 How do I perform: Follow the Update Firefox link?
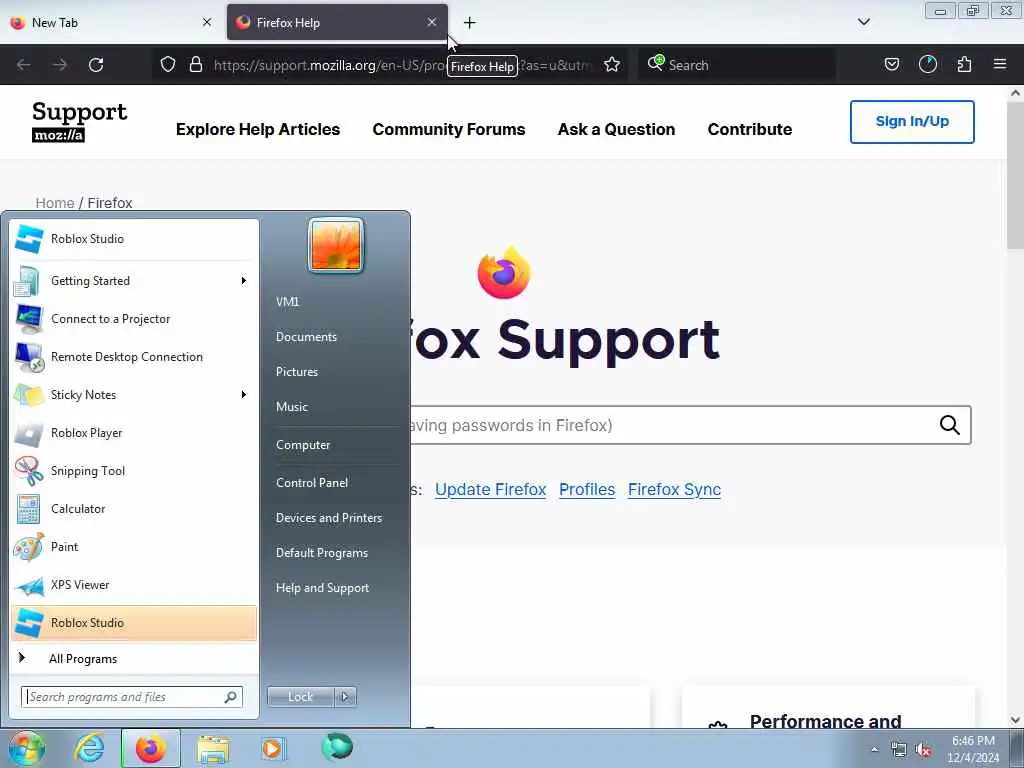click(490, 489)
